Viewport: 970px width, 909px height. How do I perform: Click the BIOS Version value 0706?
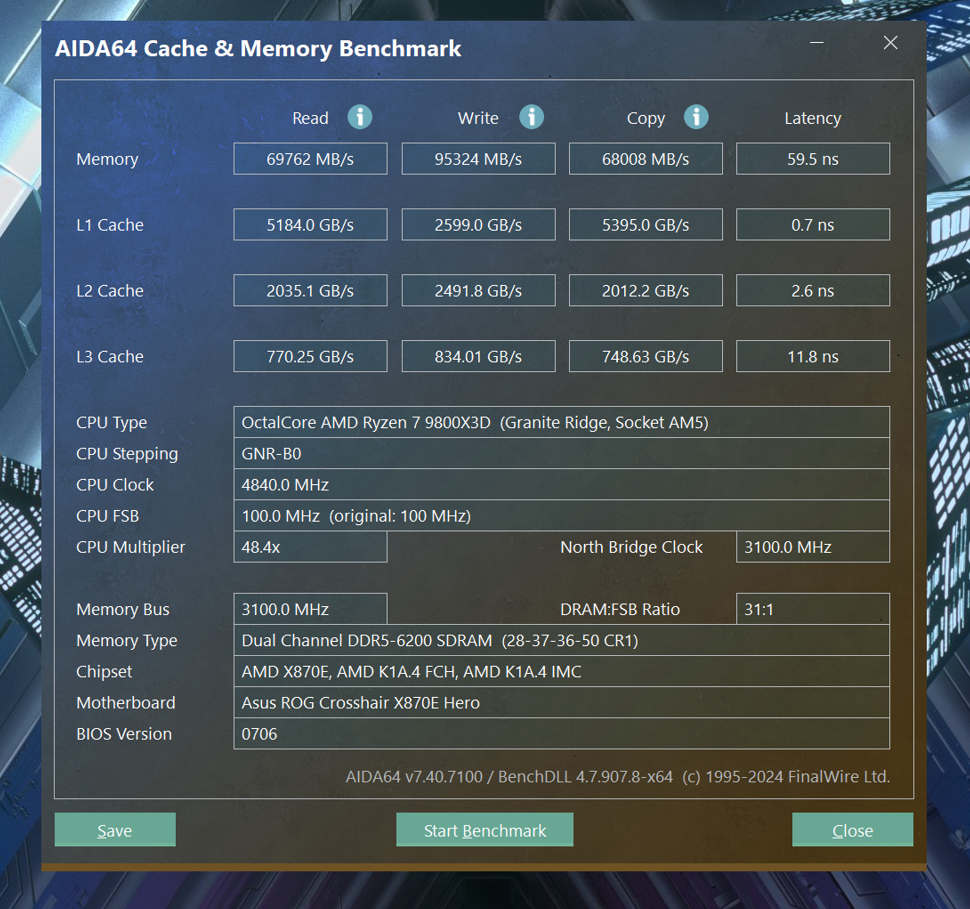tap(562, 734)
